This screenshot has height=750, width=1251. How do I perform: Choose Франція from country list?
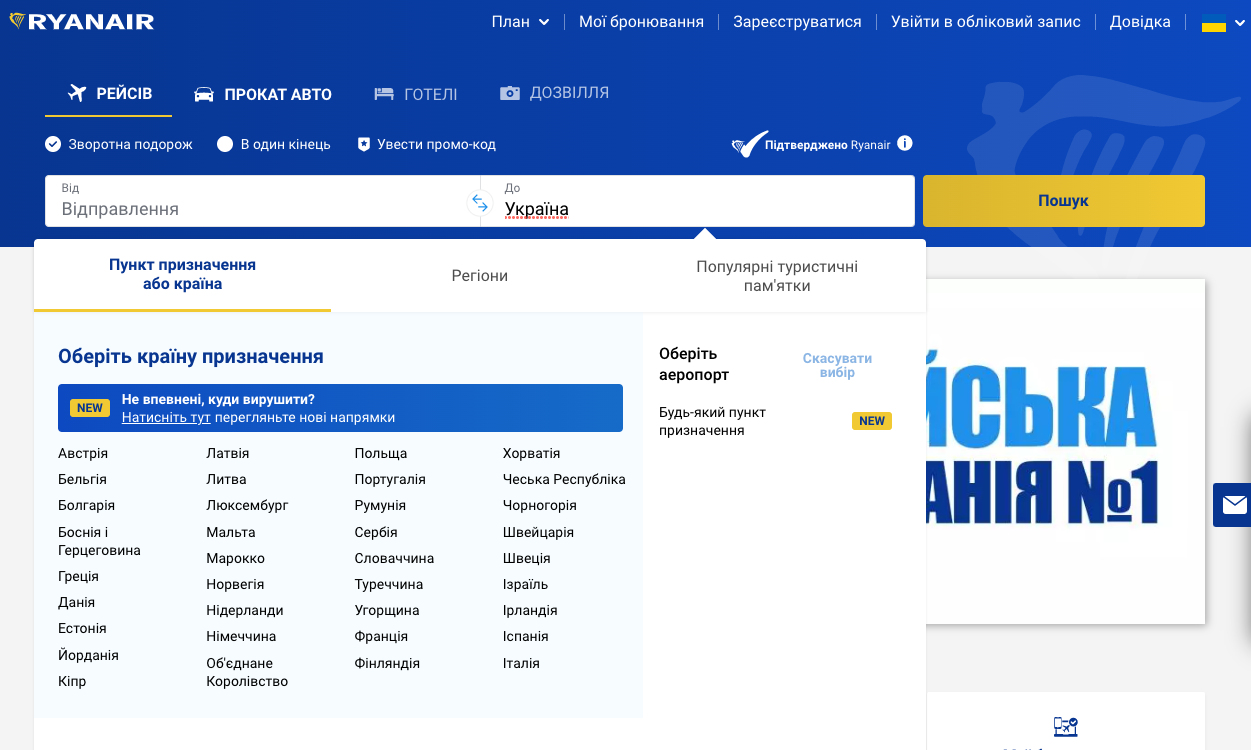(381, 636)
